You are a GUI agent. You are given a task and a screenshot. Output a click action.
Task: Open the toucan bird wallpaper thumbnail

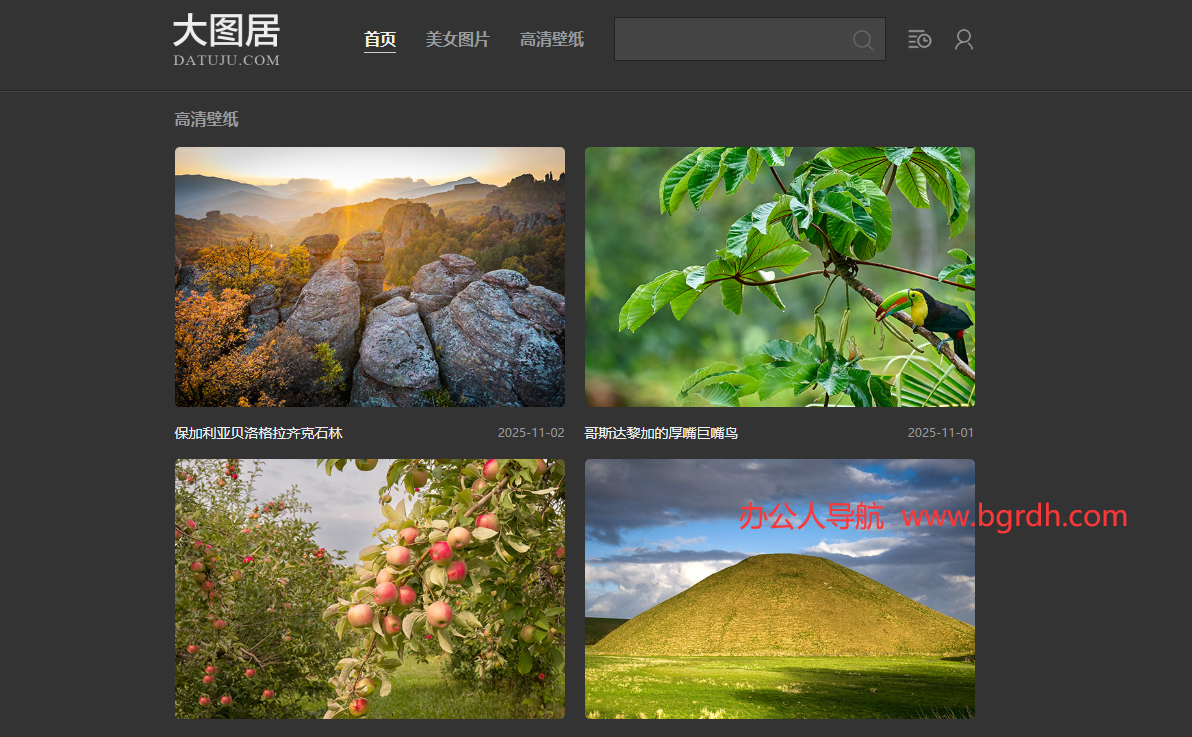(x=779, y=277)
